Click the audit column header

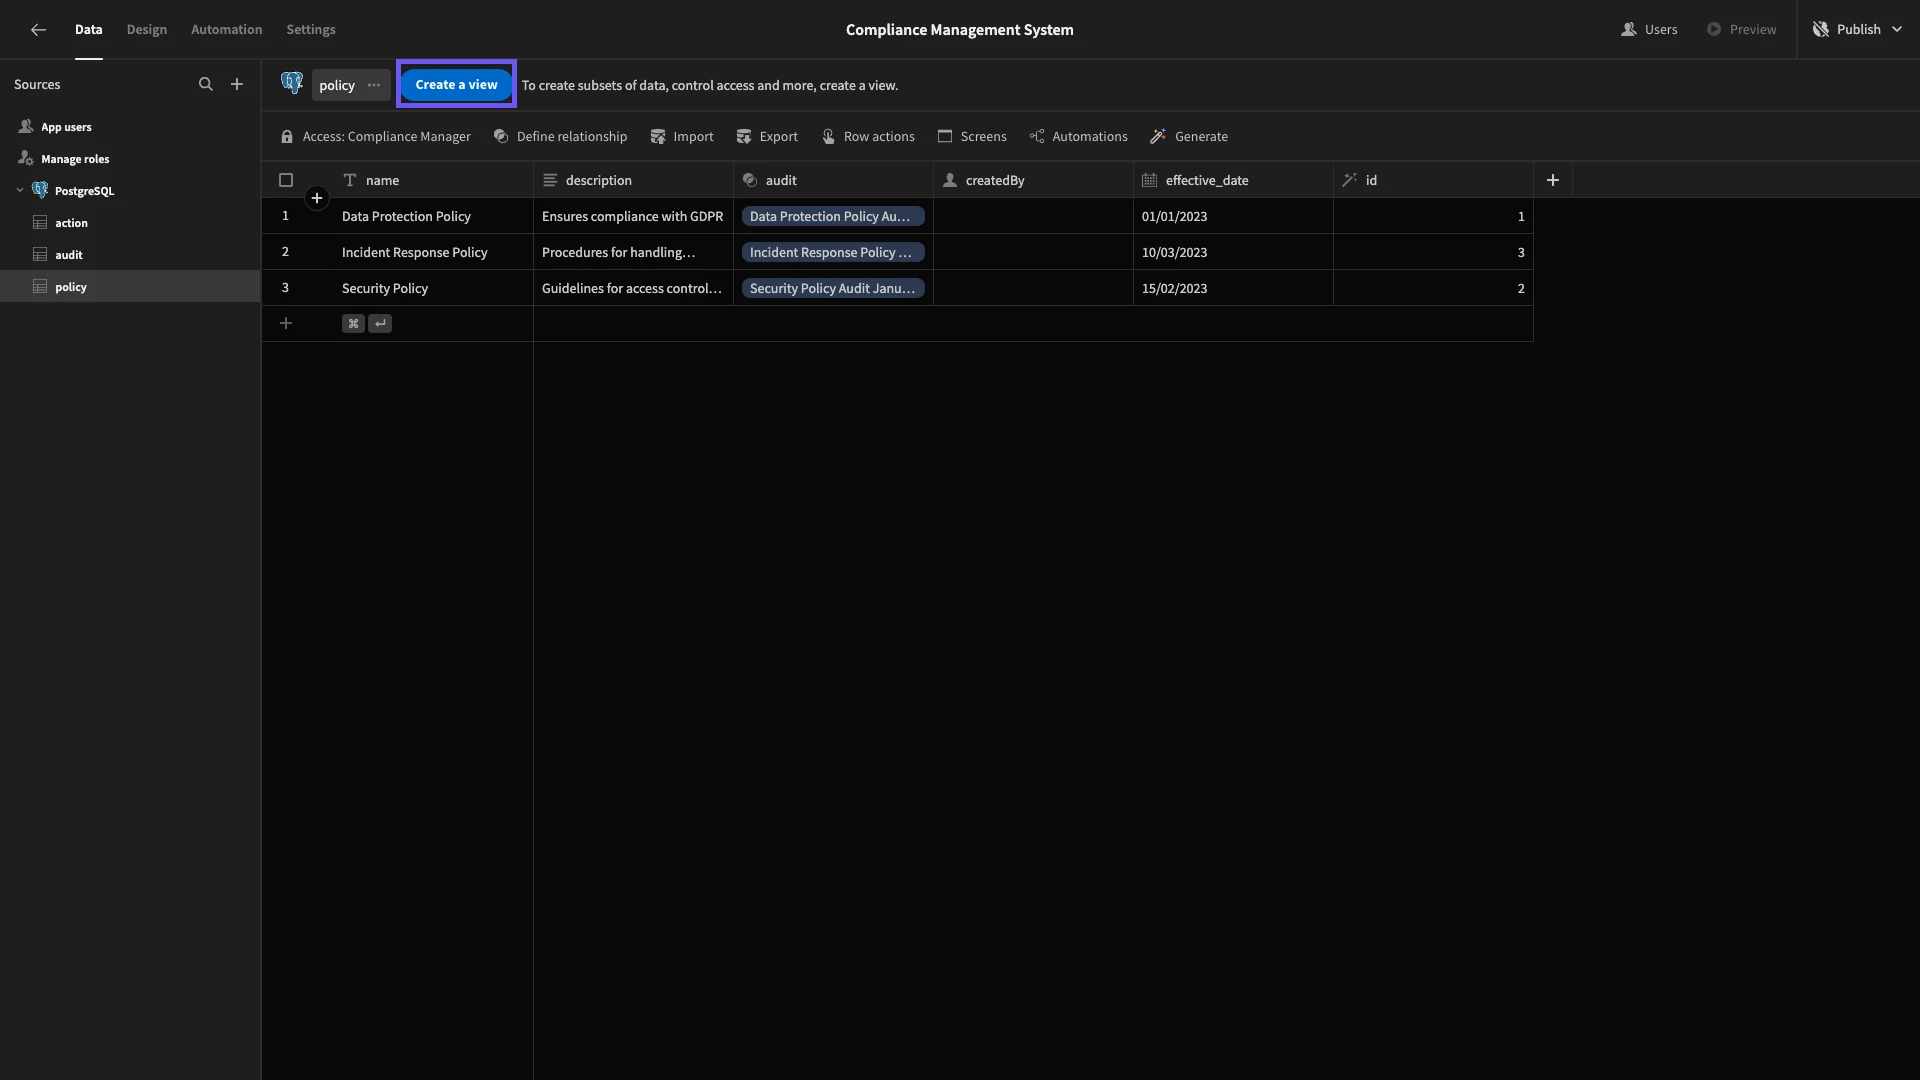tap(833, 180)
